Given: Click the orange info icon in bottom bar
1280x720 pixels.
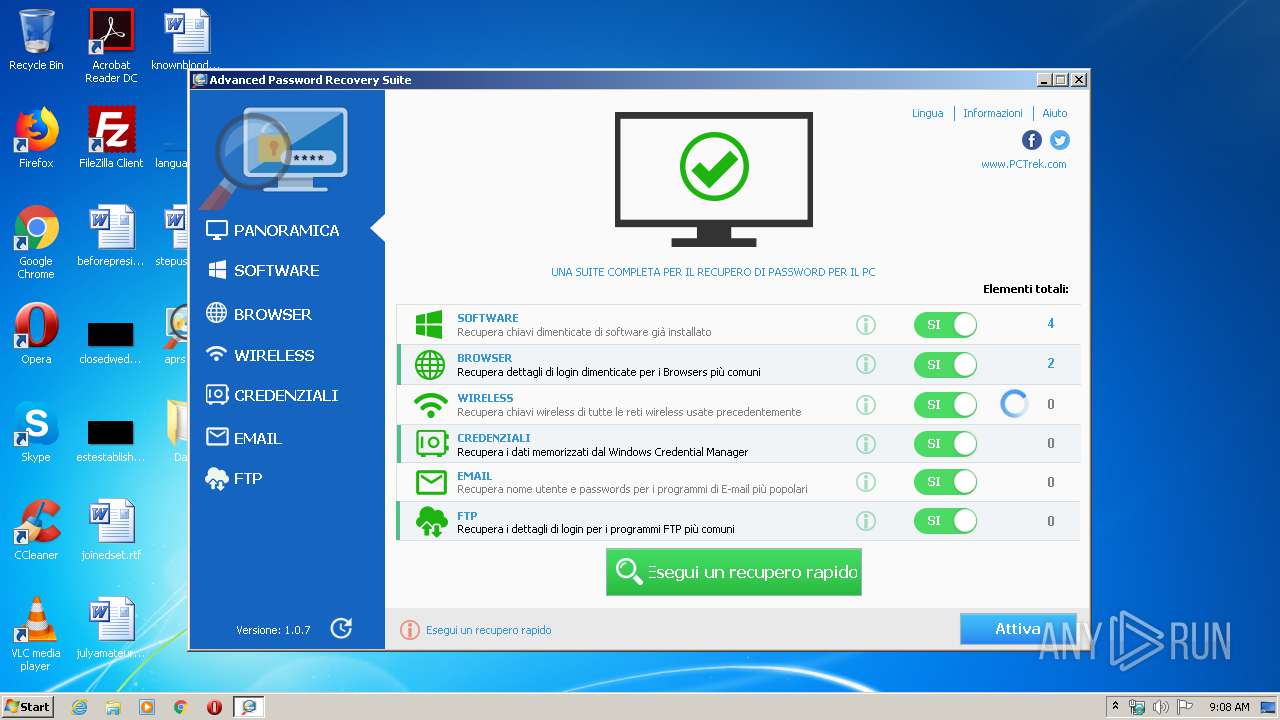Looking at the screenshot, I should (x=409, y=630).
